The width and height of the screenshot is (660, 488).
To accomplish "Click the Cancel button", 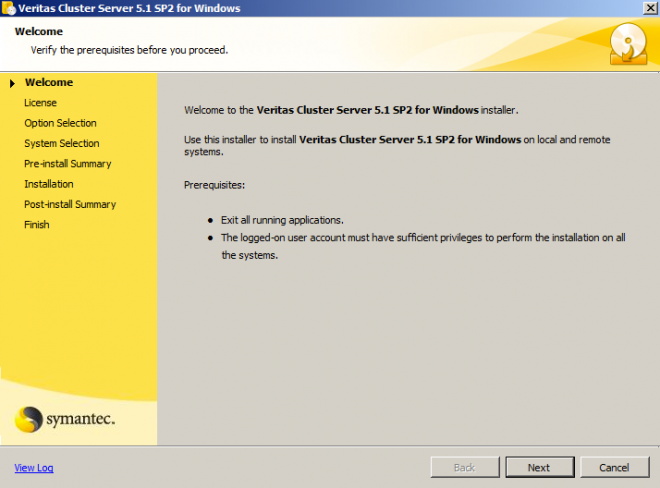I will (x=614, y=467).
